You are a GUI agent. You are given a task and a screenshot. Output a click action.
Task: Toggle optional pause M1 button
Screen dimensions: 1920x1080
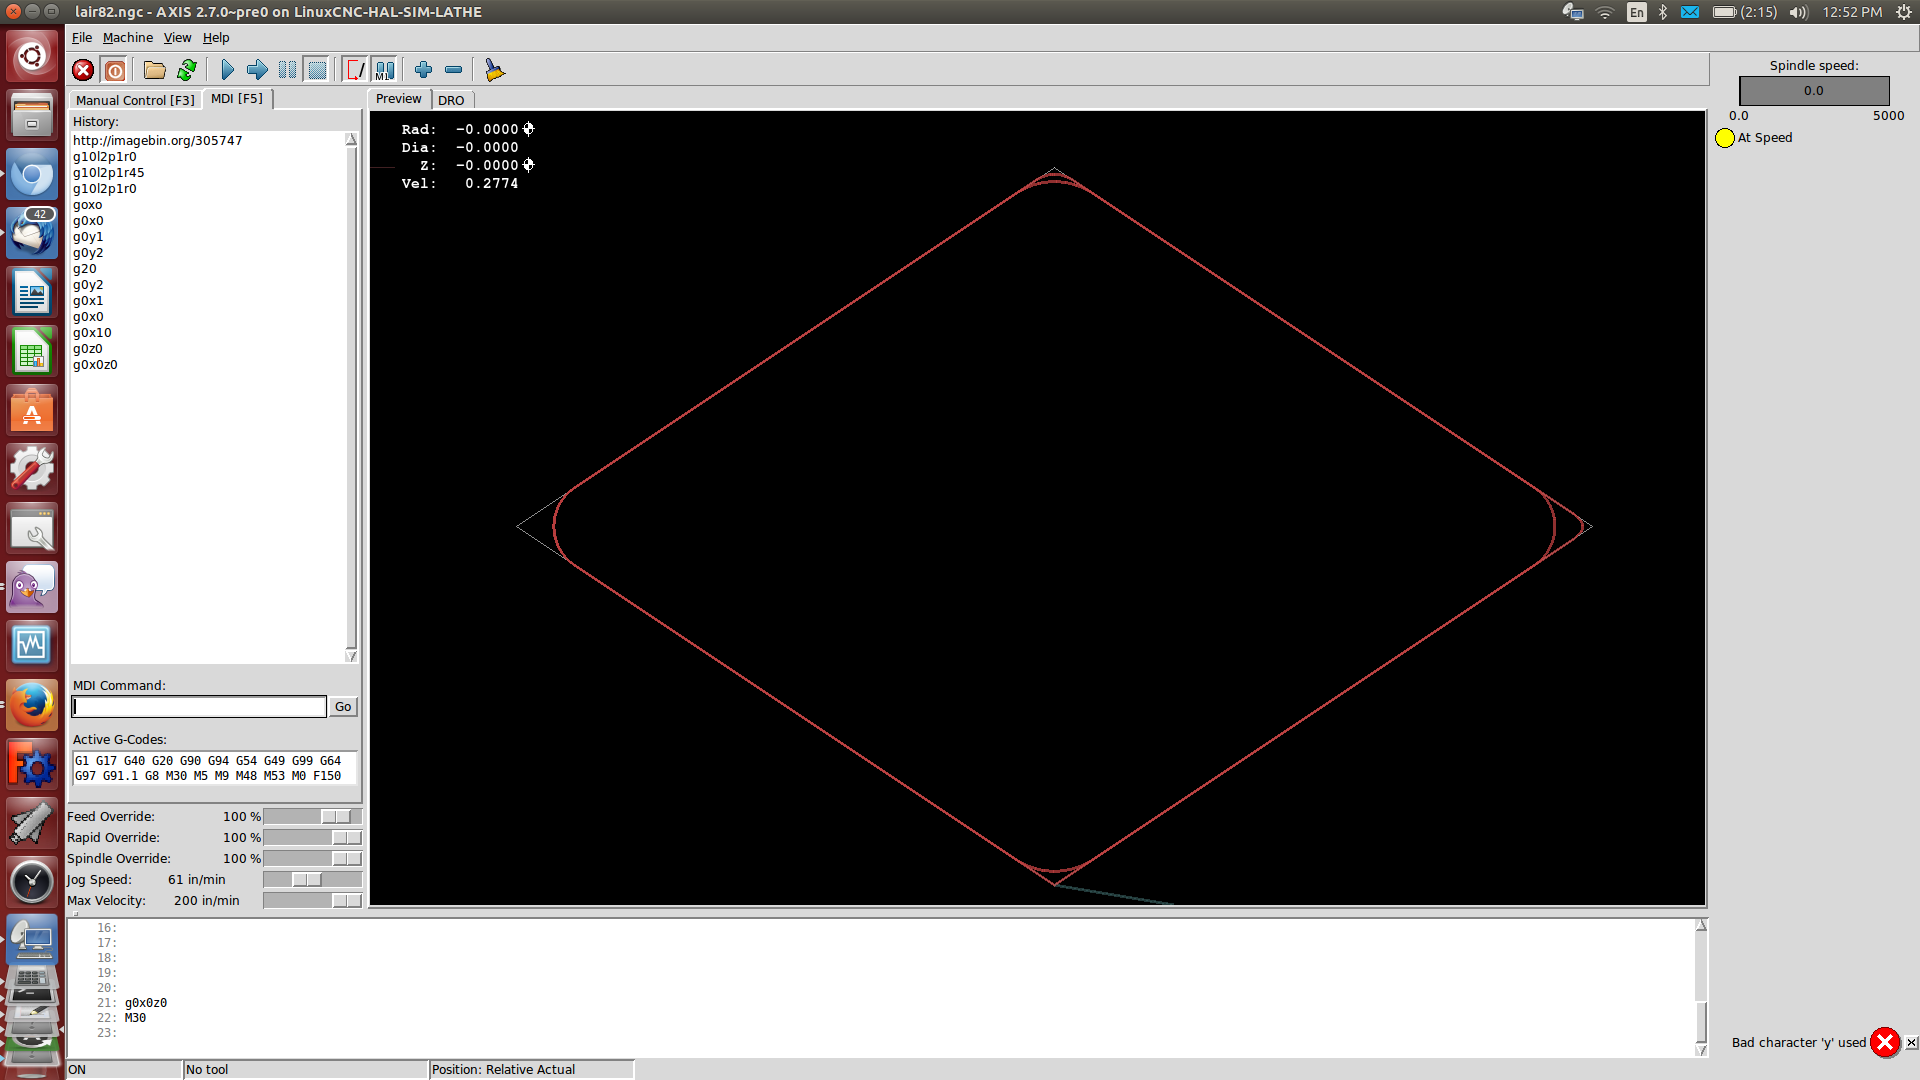[x=385, y=70]
